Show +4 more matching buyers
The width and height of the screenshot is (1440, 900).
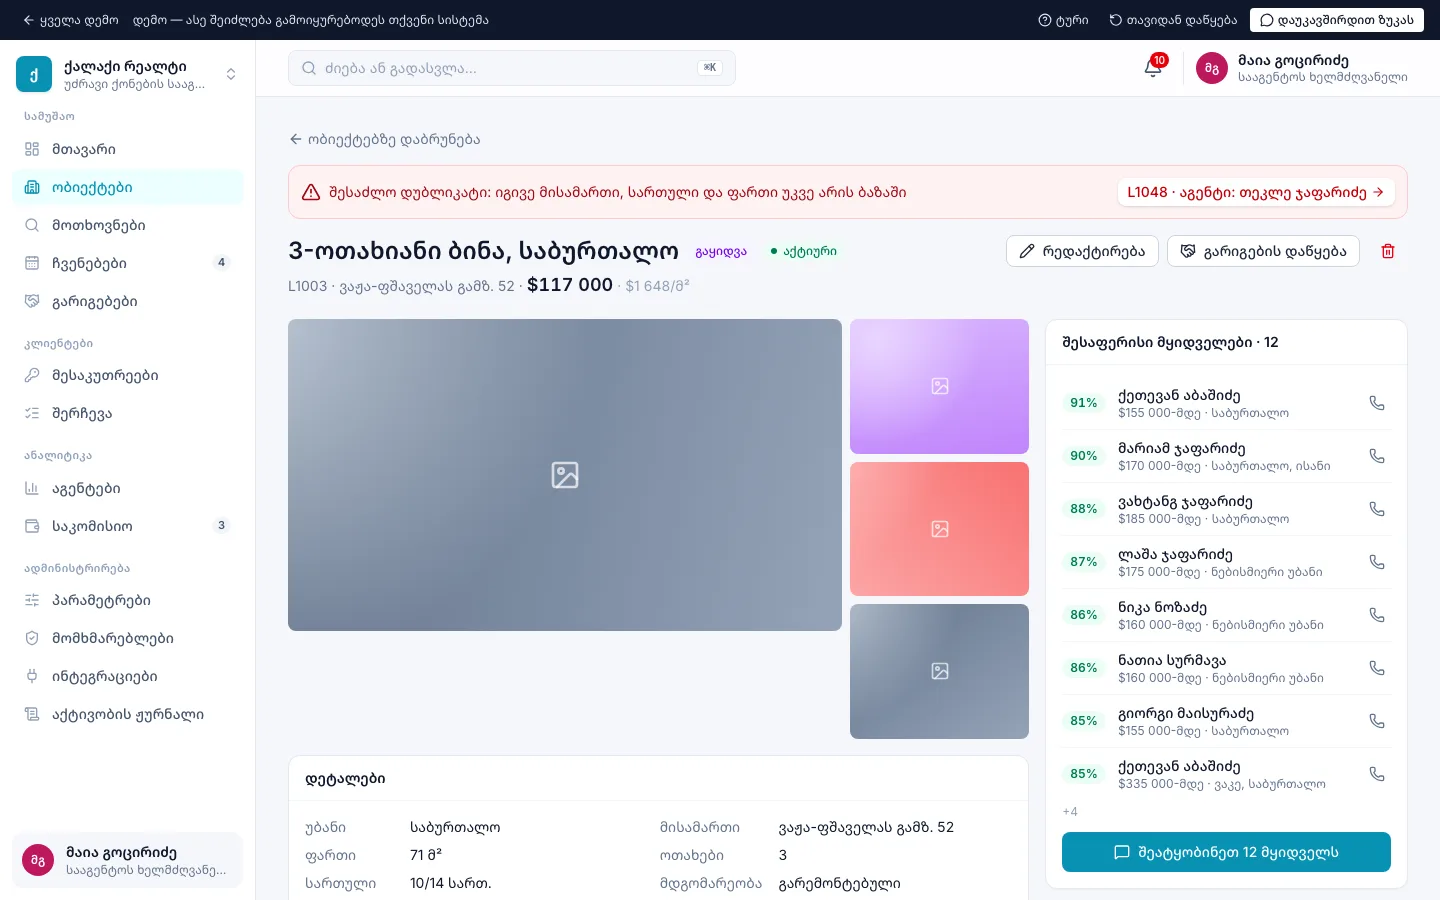click(x=1070, y=811)
